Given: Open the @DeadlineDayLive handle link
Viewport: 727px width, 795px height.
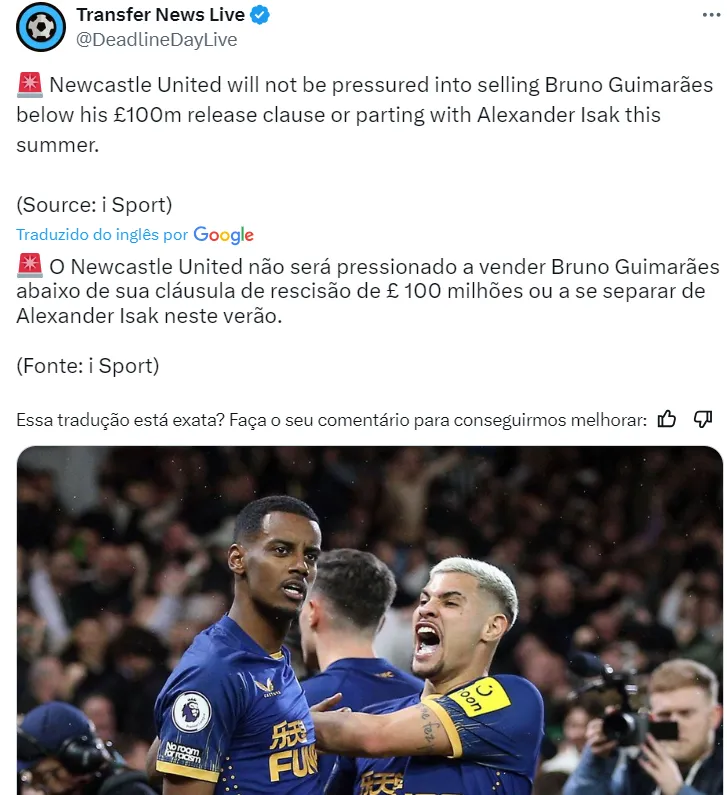Looking at the screenshot, I should [x=157, y=40].
